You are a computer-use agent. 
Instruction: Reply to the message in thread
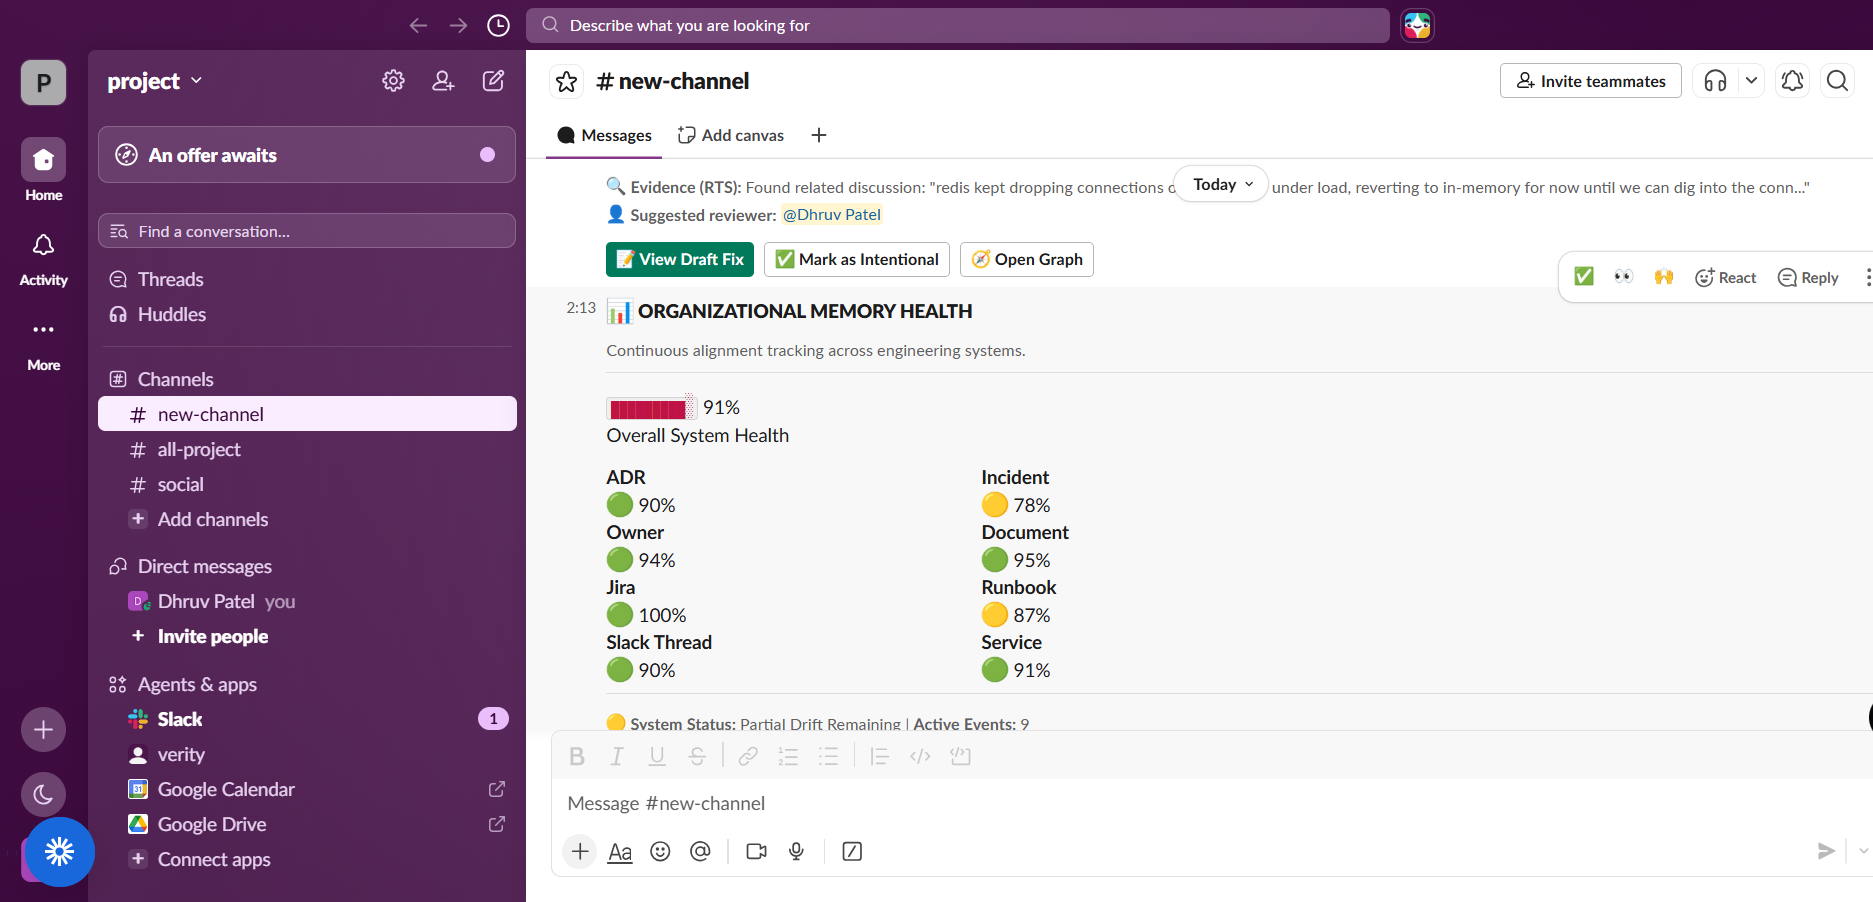pyautogui.click(x=1808, y=277)
